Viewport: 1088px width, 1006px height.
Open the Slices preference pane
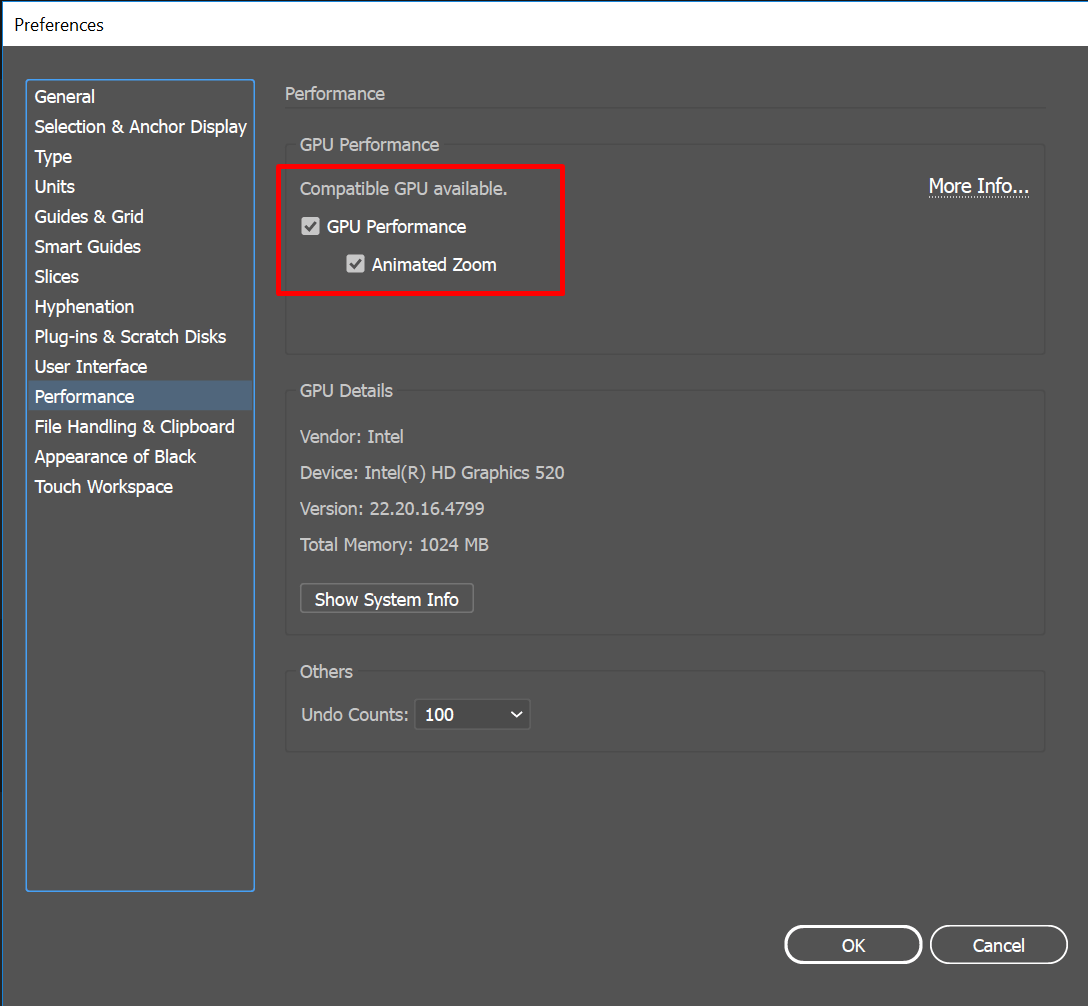[56, 276]
